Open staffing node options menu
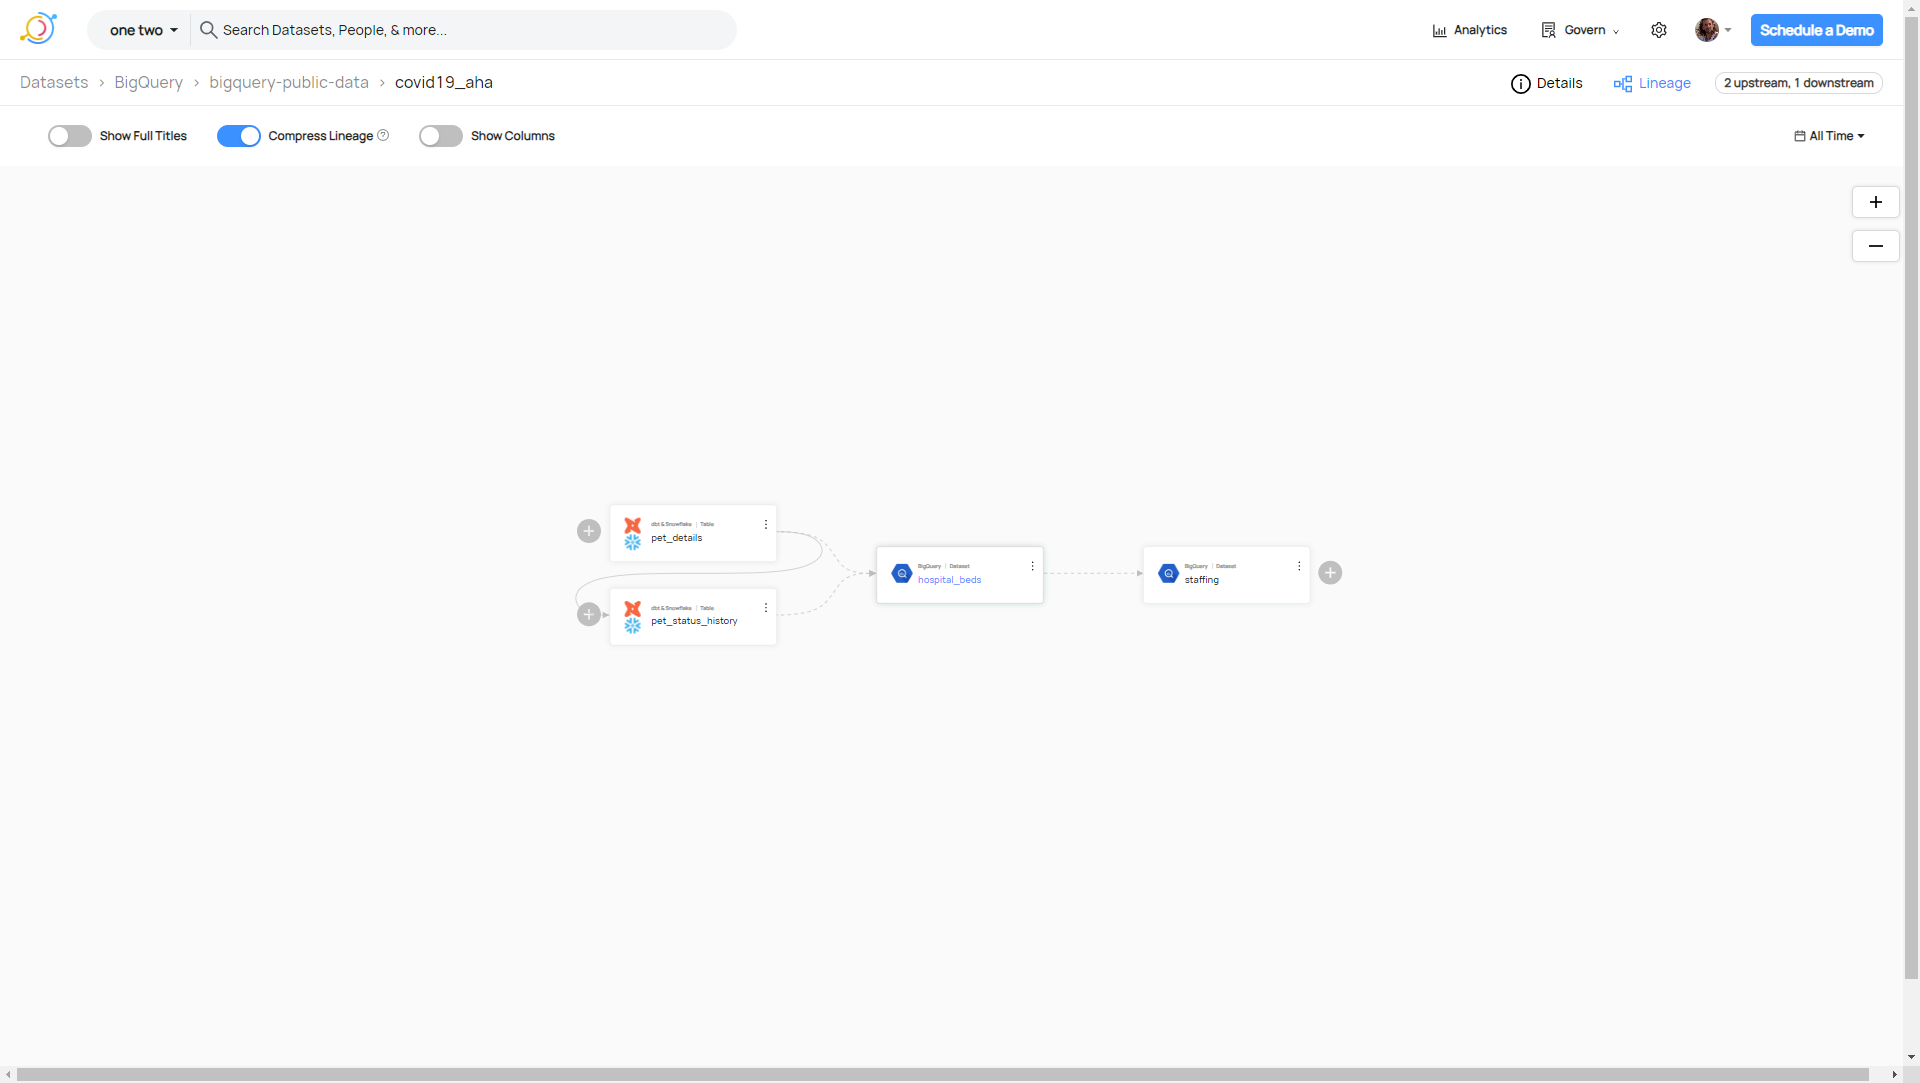This screenshot has width=1920, height=1083. coord(1299,566)
